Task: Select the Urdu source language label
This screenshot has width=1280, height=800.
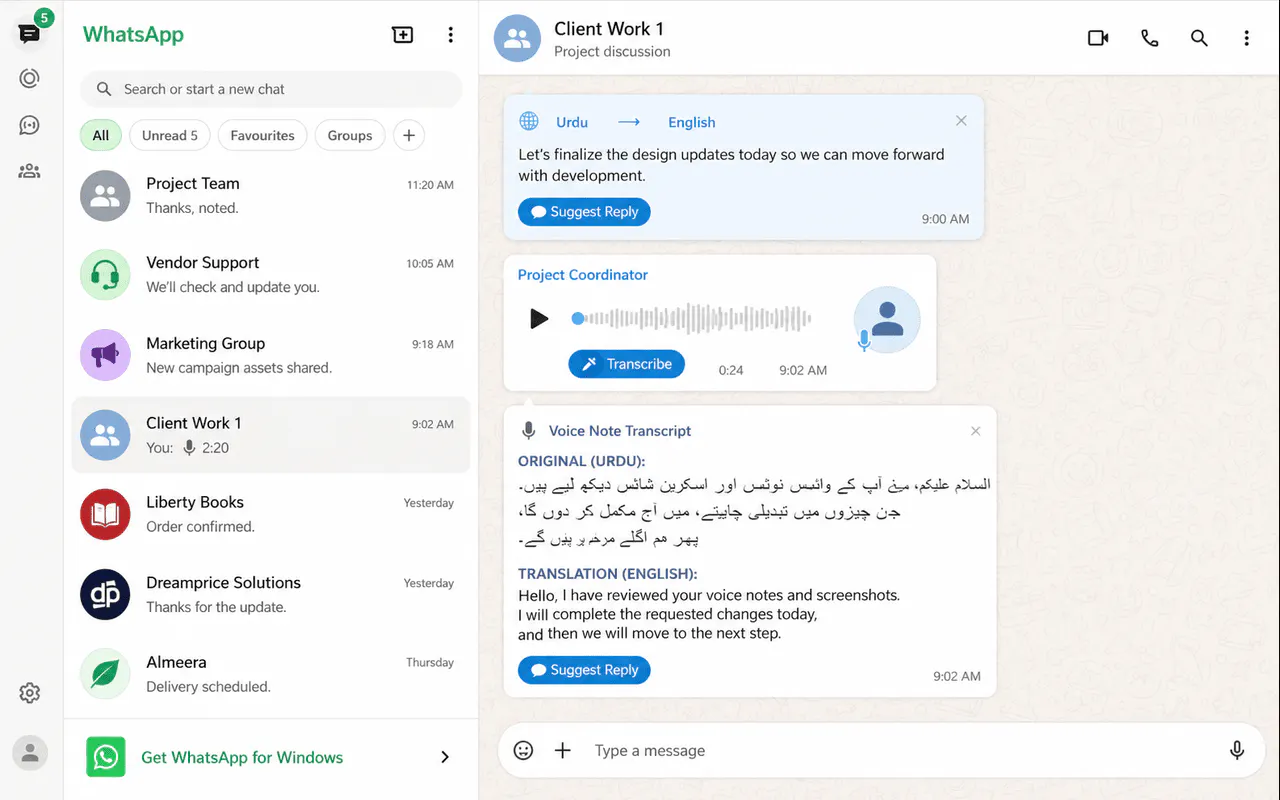Action: click(572, 122)
